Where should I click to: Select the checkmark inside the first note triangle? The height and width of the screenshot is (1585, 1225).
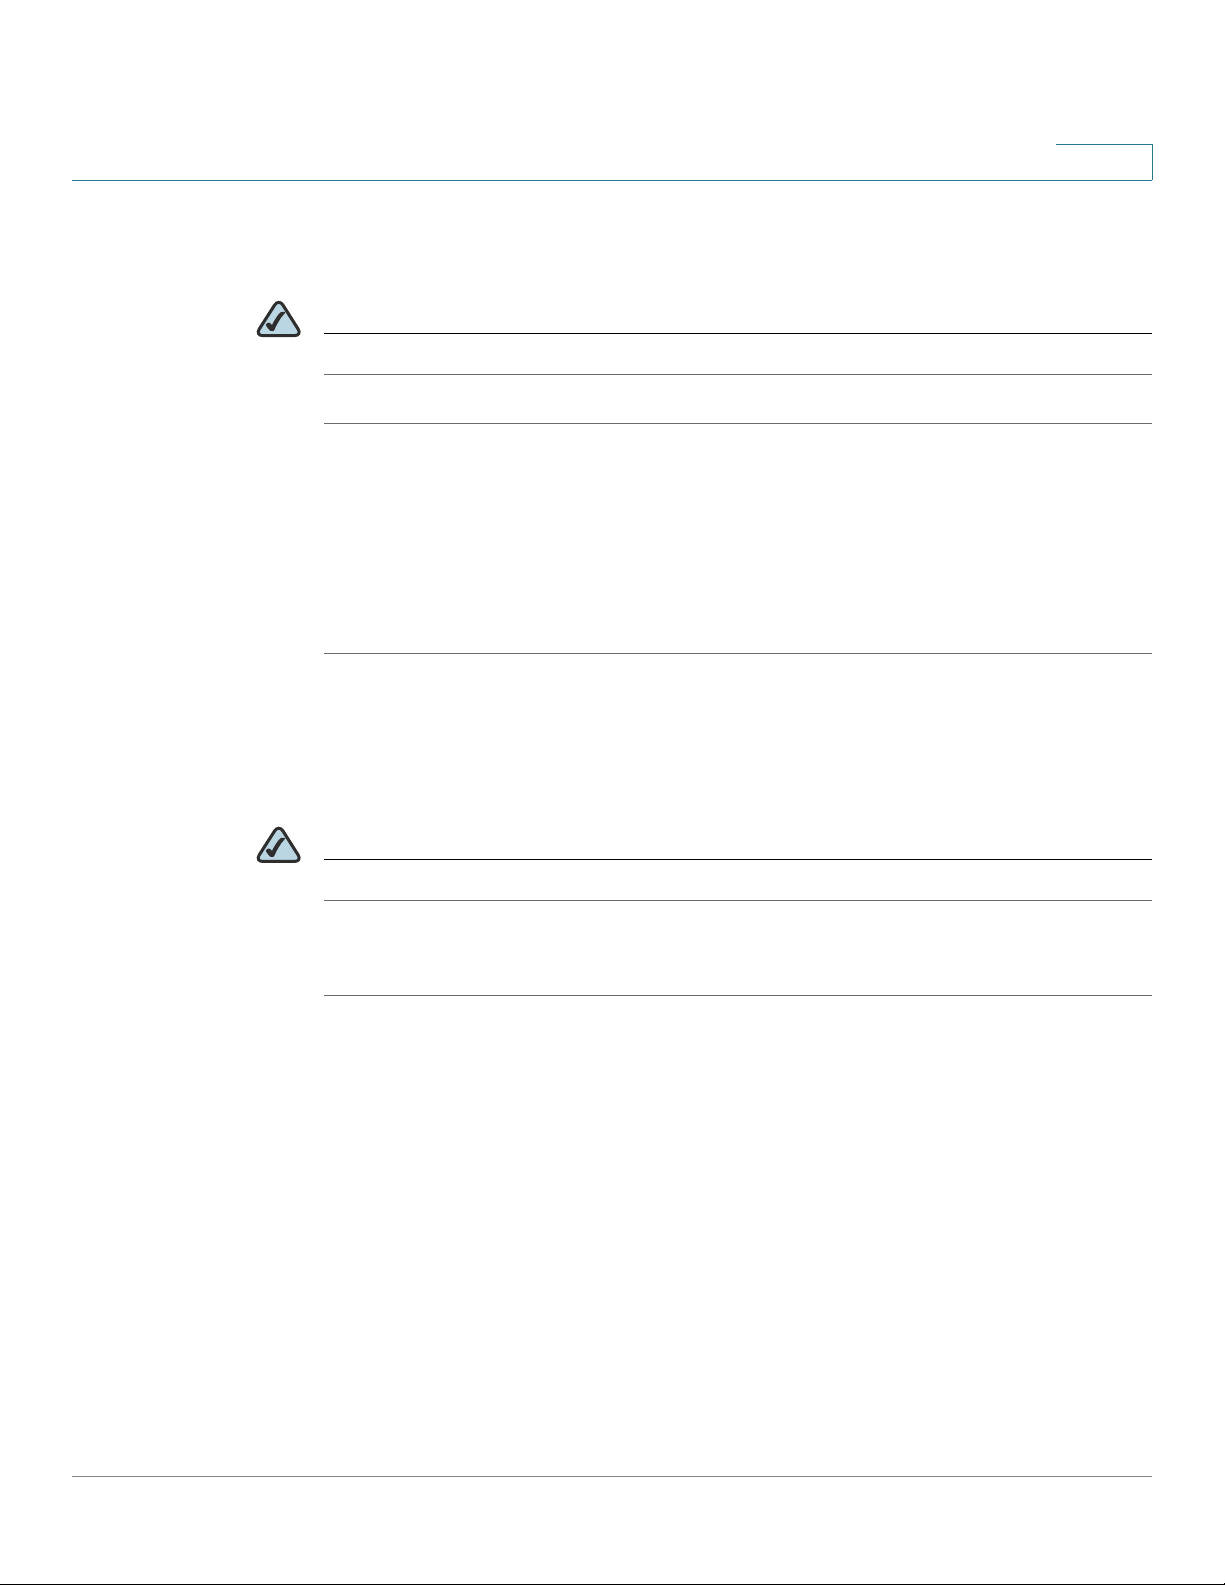tap(279, 321)
